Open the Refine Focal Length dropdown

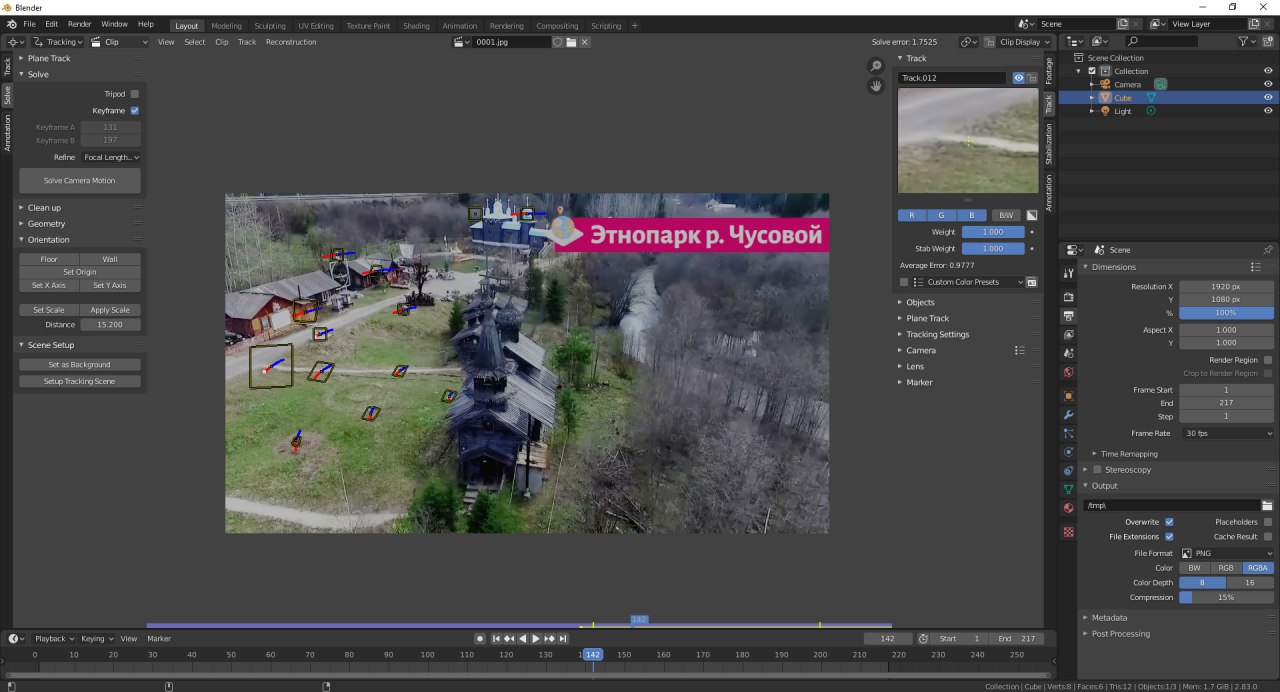(x=110, y=158)
